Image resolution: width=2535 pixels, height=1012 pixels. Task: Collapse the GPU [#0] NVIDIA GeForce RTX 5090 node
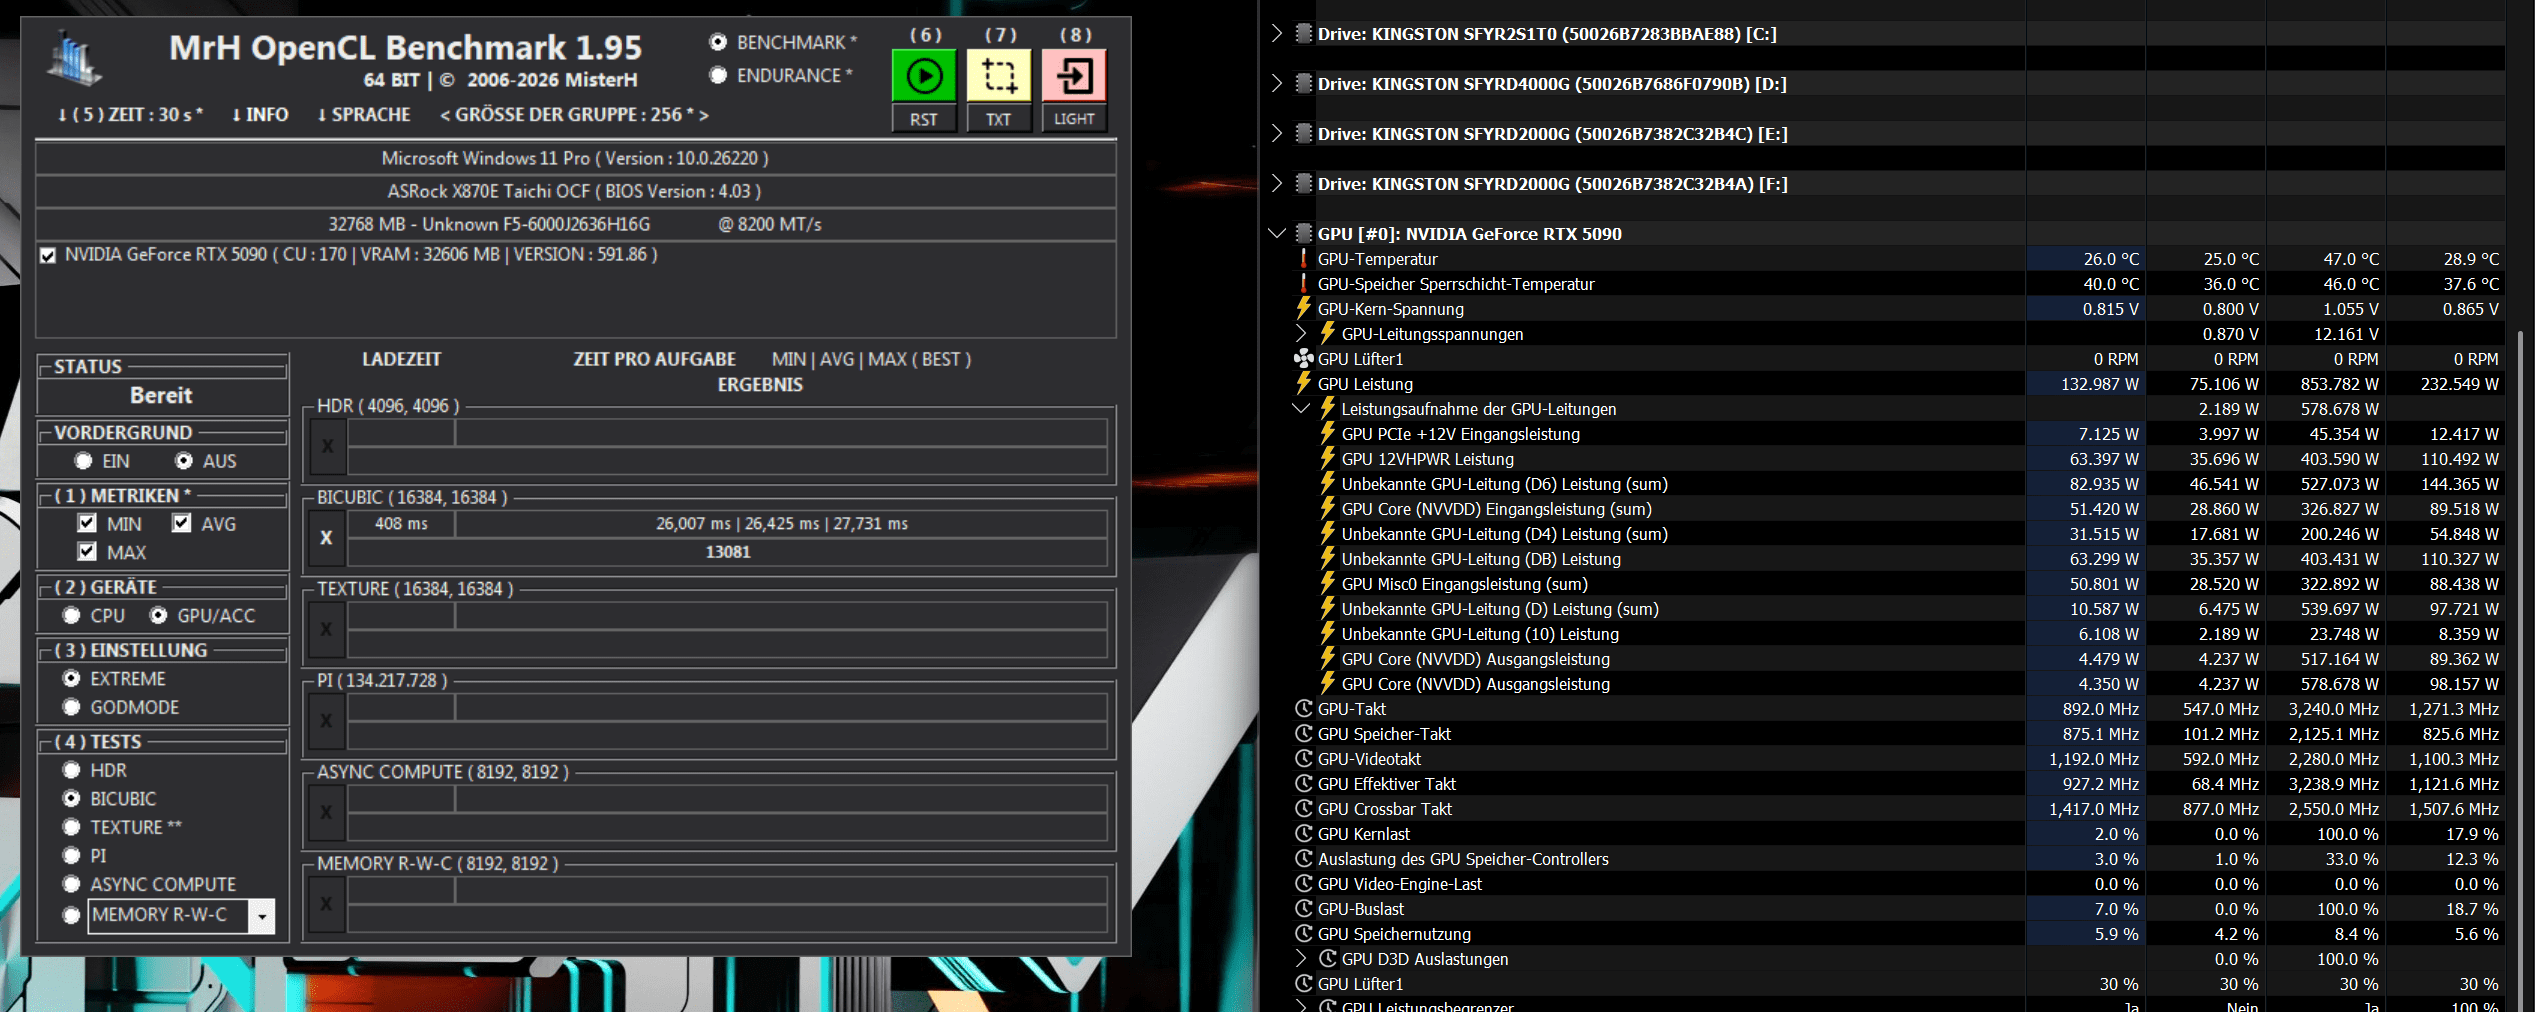tap(1277, 234)
